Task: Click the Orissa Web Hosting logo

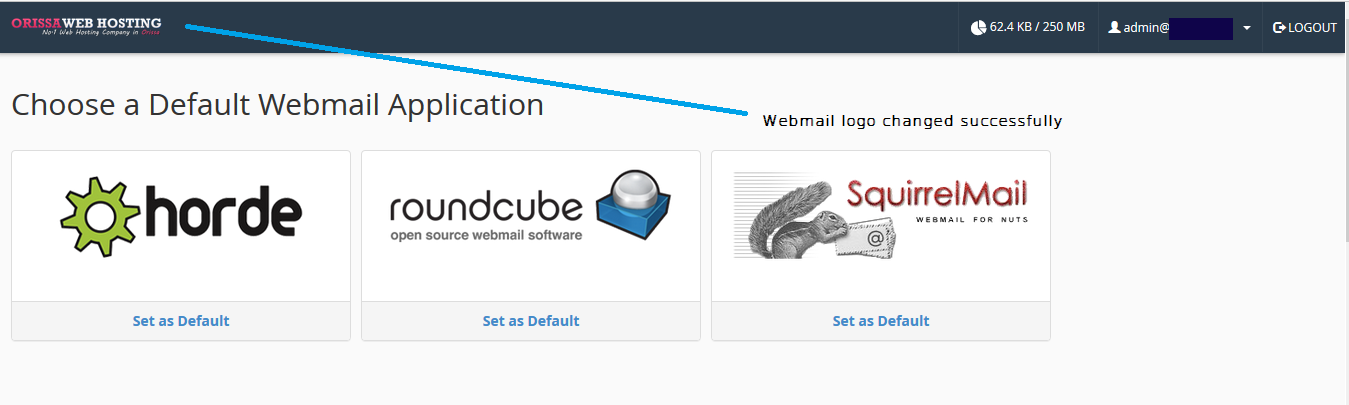Action: [x=86, y=26]
